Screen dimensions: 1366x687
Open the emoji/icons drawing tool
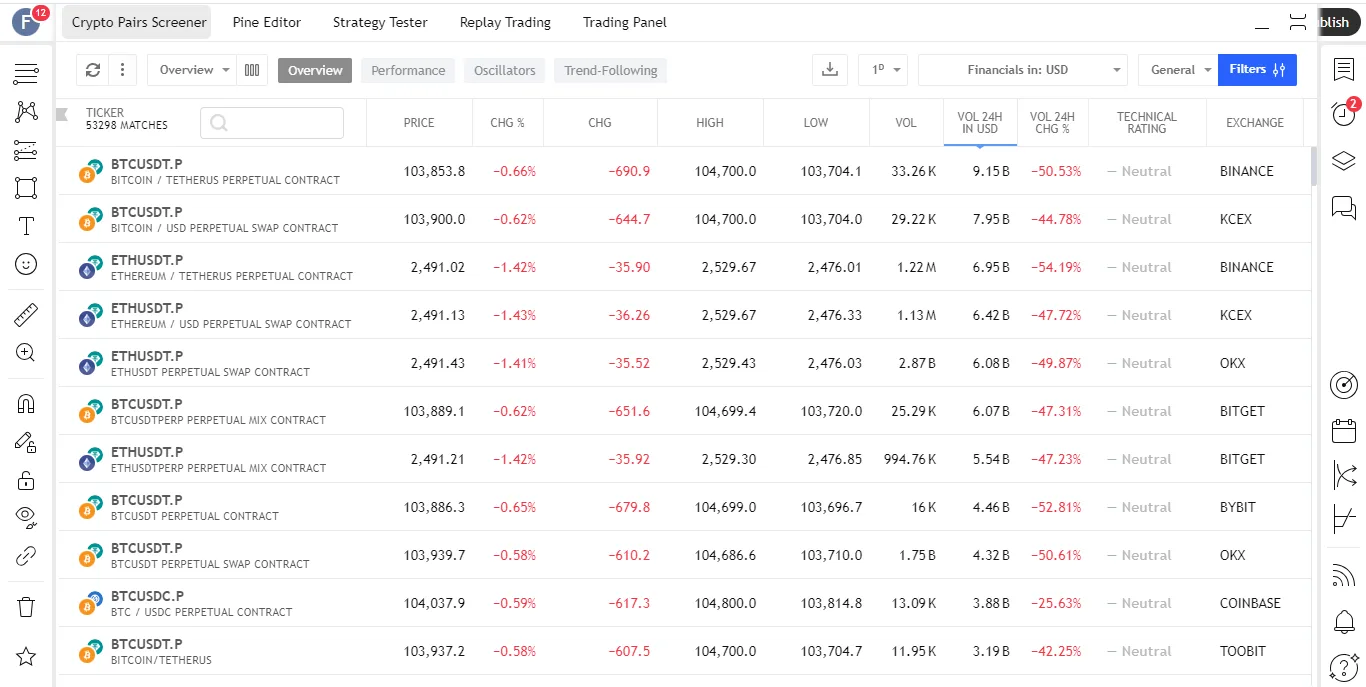tap(26, 264)
